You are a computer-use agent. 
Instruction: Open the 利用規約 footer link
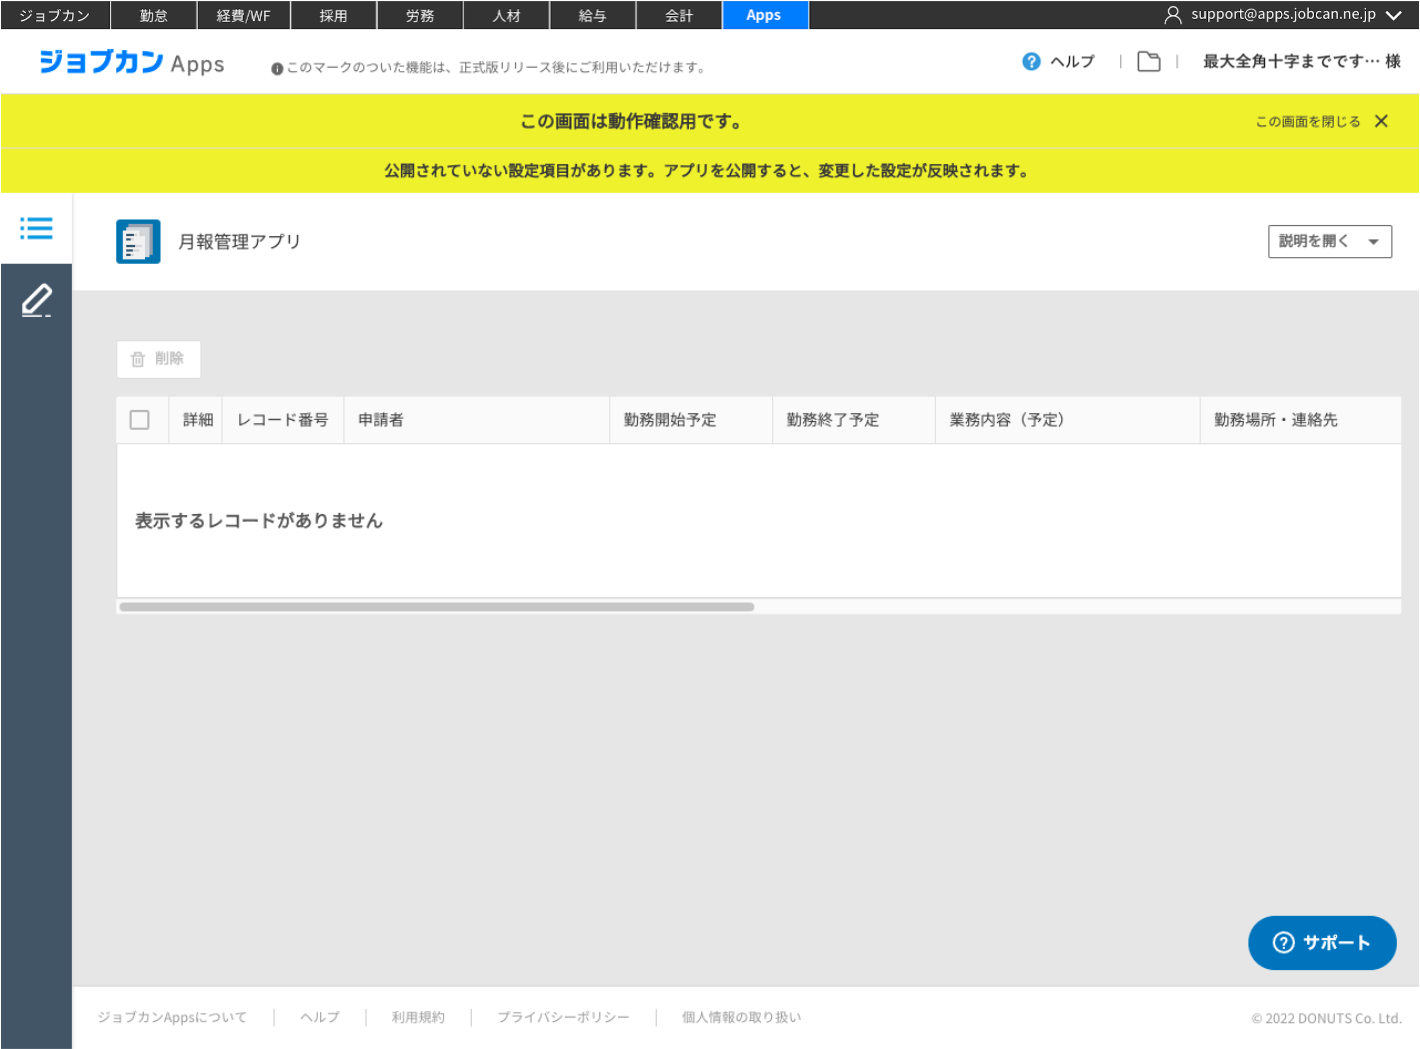click(418, 1018)
